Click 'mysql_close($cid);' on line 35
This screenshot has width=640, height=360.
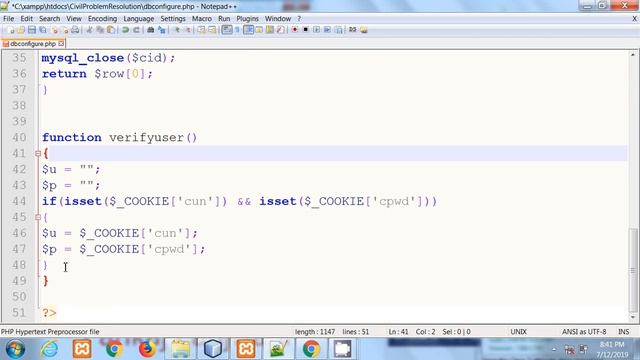click(x=109, y=58)
